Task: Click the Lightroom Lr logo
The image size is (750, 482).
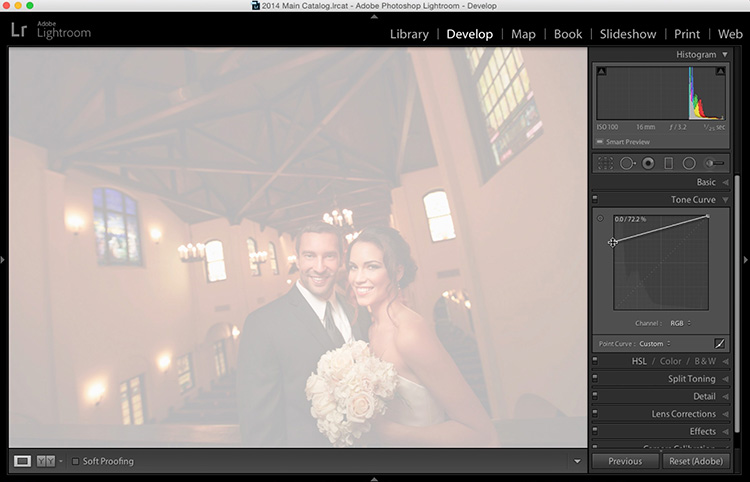Action: pos(19,30)
